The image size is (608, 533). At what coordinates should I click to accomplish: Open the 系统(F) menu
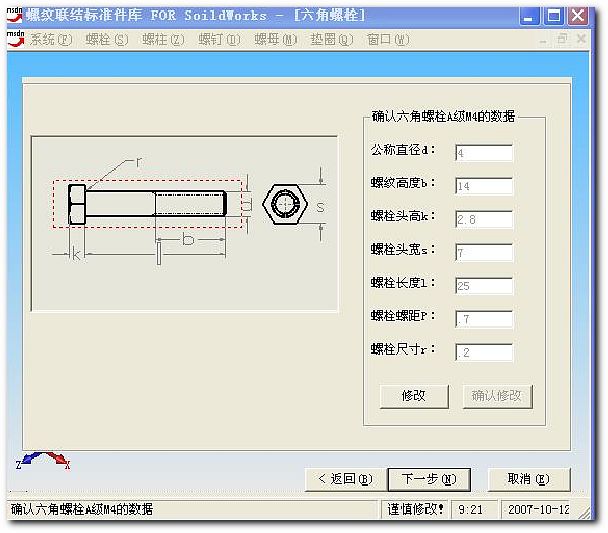(51, 40)
